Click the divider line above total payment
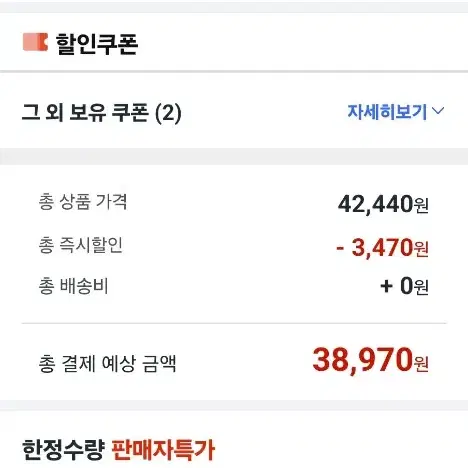 [234, 323]
